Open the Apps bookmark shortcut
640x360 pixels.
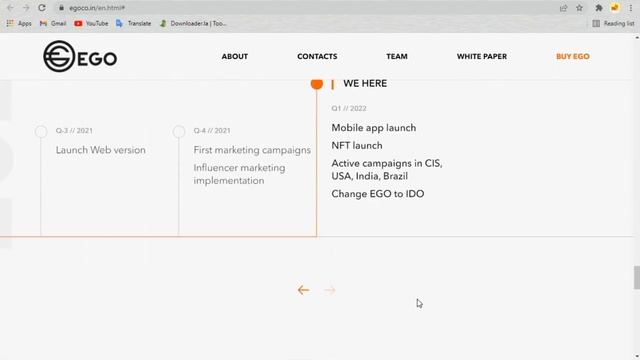pyautogui.click(x=19, y=24)
